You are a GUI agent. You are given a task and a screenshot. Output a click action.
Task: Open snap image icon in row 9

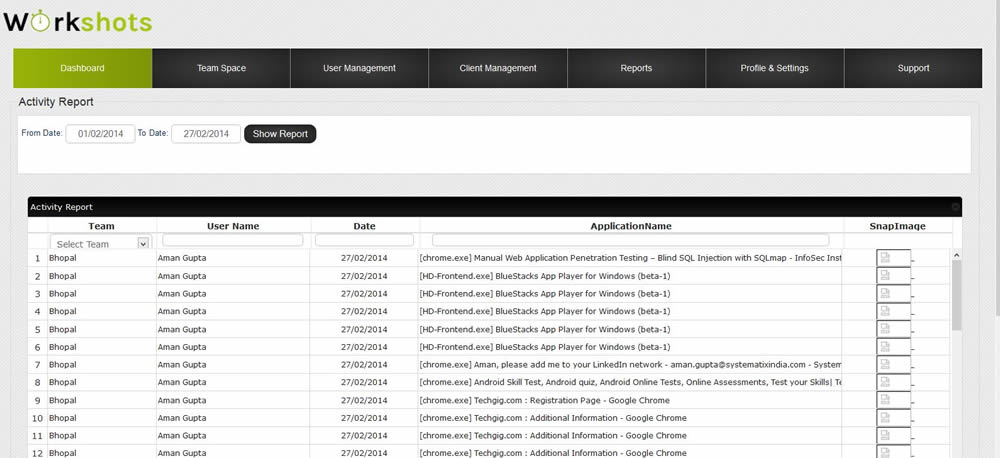point(884,400)
